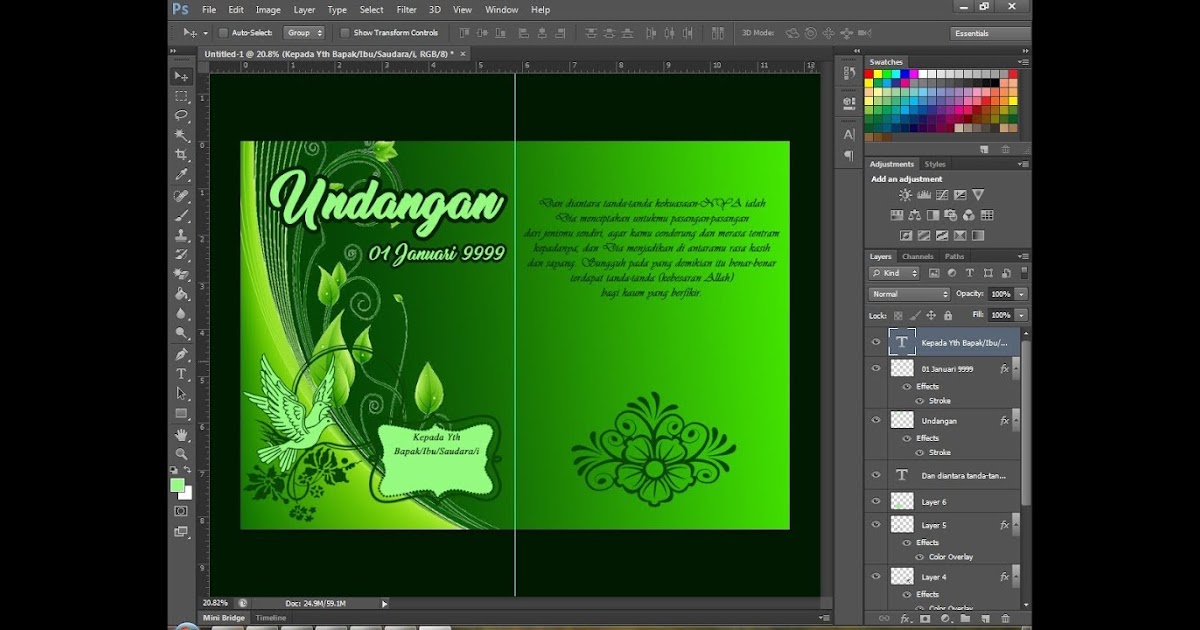The image size is (1200, 630).
Task: Select the Horizontal Type tool
Action: point(181,374)
